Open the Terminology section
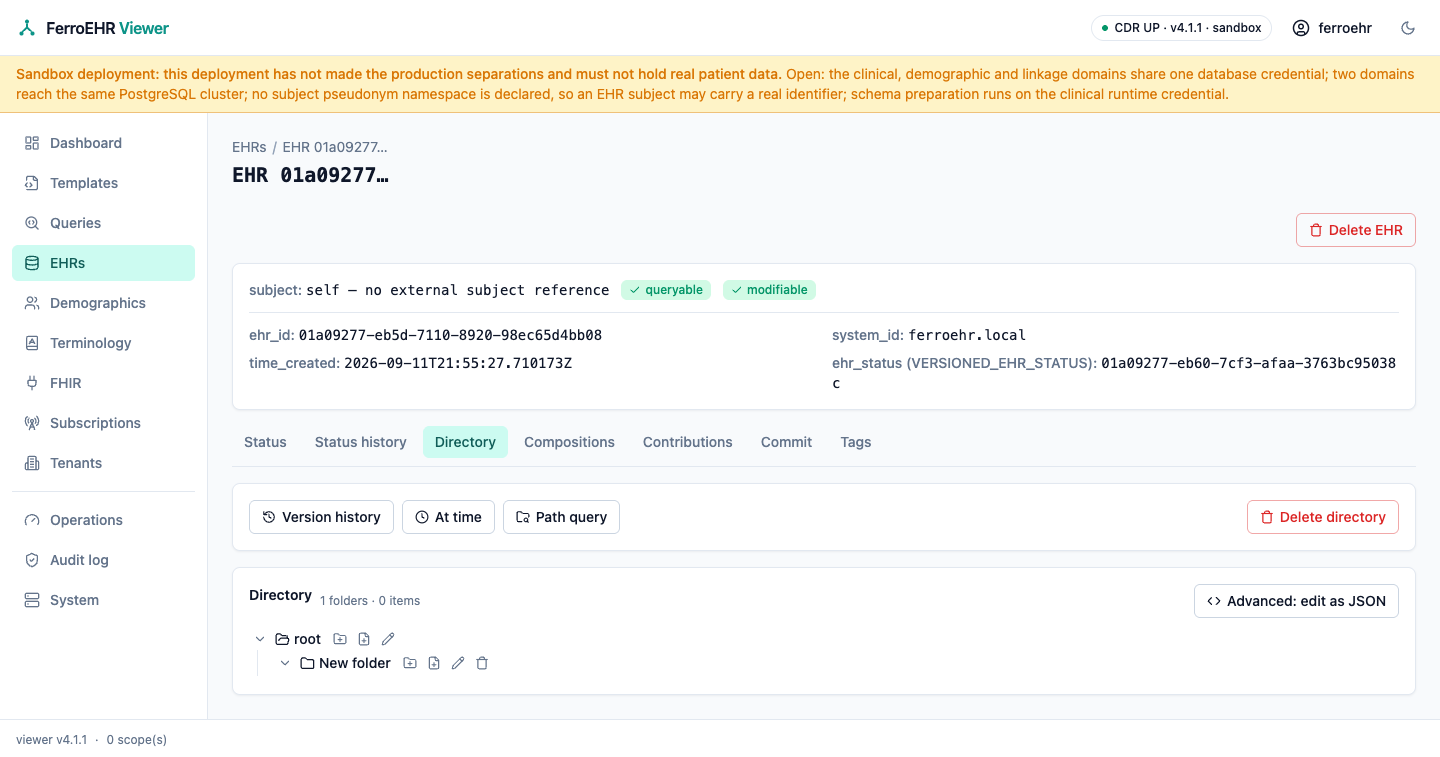Viewport: 1440px width, 757px height. point(103,343)
